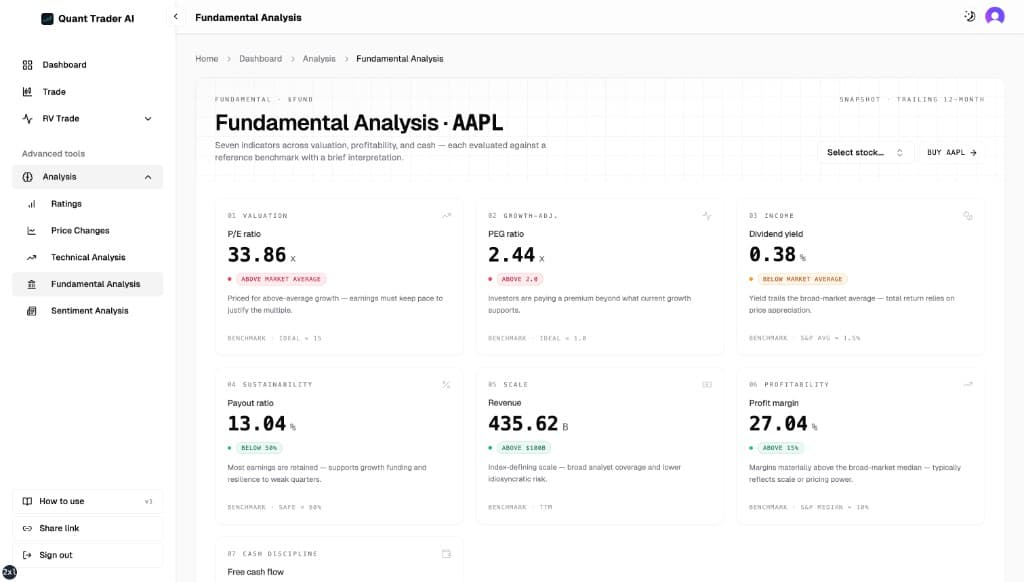Select the Technical Analysis trend icon
Image resolution: width=1024 pixels, height=582 pixels.
click(28, 257)
